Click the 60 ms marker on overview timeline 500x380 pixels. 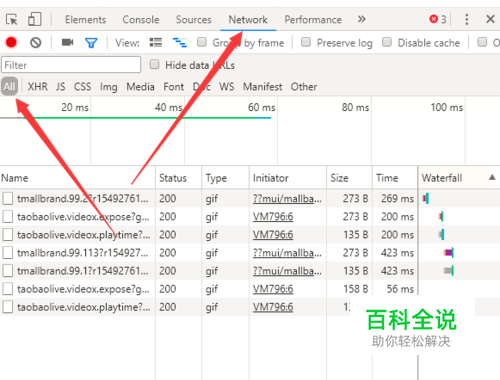click(x=261, y=107)
